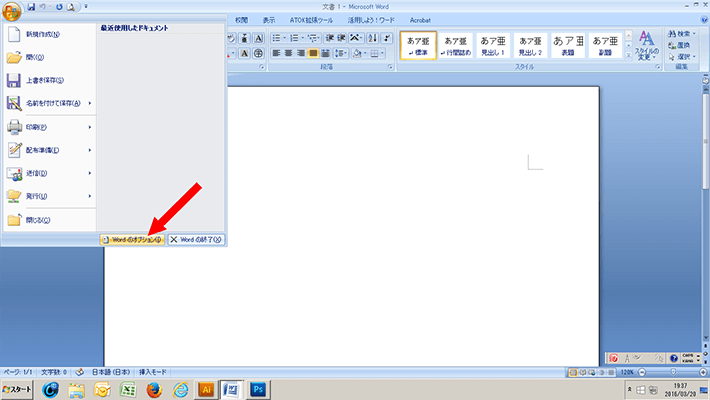This screenshot has height=400, width=710.
Task: Click the round Office button
Action: click(12, 9)
